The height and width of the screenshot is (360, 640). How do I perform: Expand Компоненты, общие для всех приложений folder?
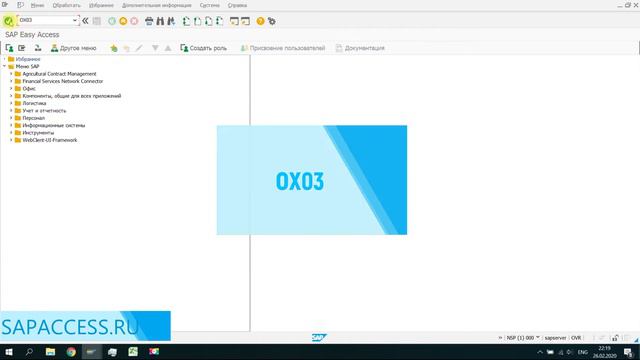point(11,96)
